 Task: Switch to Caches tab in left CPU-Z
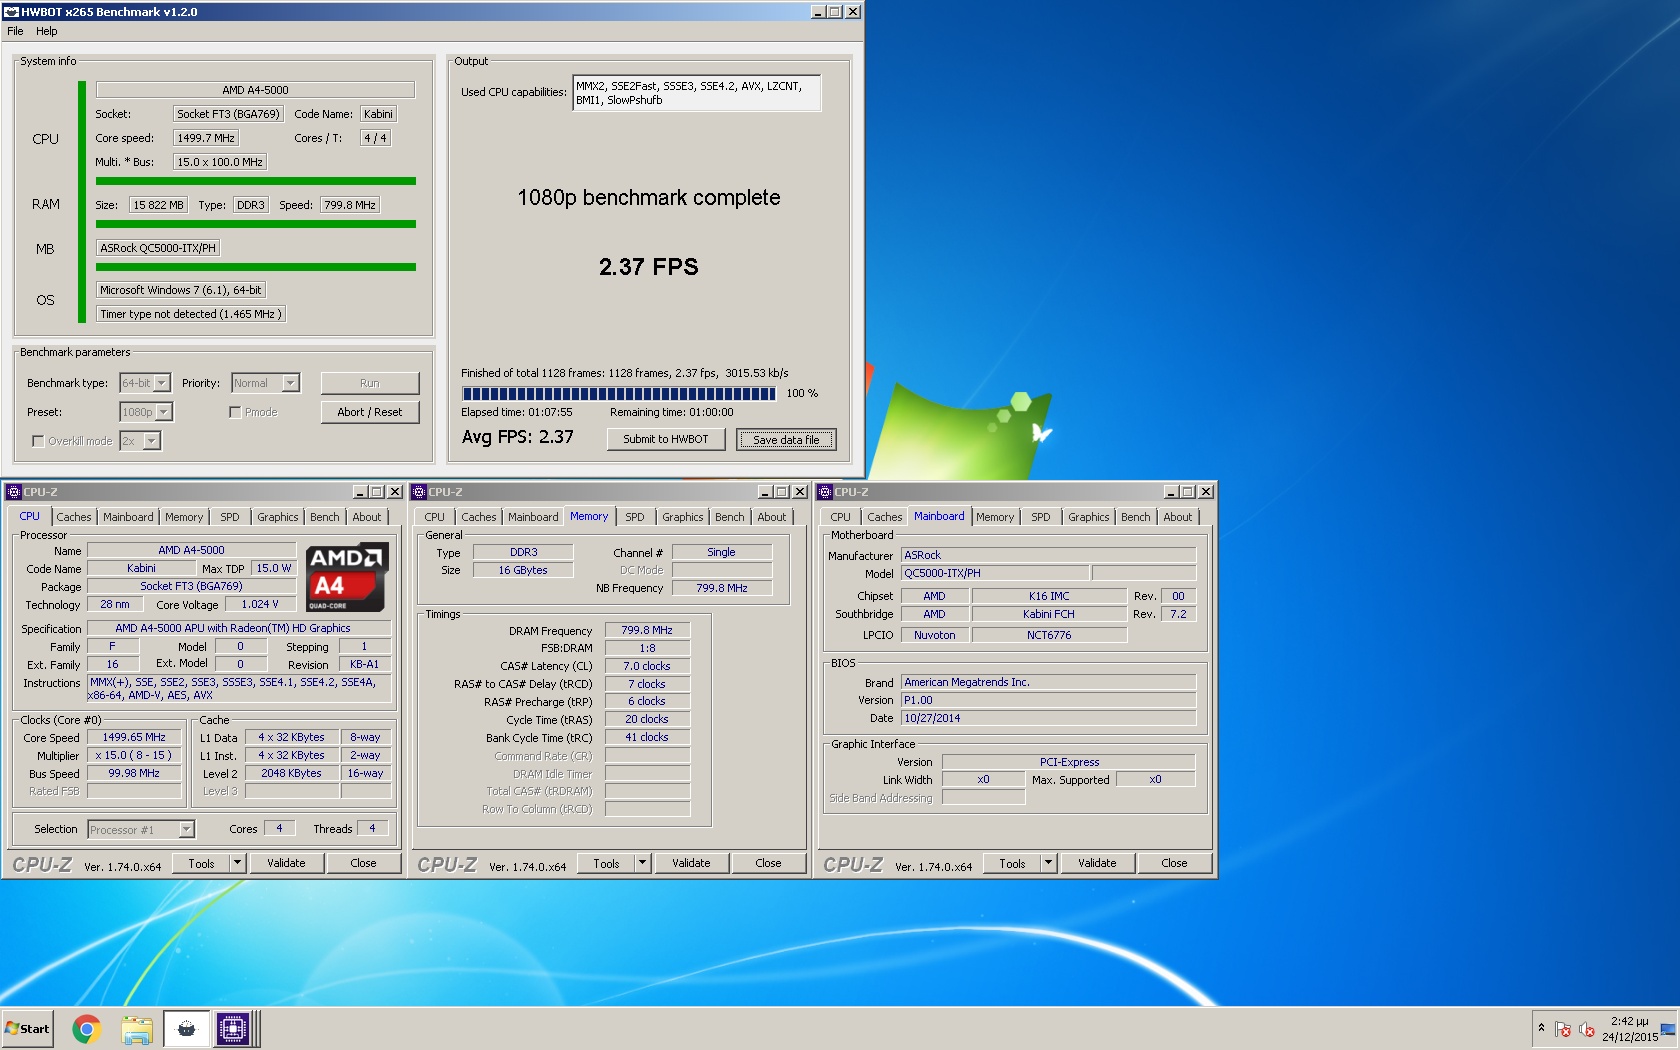pos(73,517)
